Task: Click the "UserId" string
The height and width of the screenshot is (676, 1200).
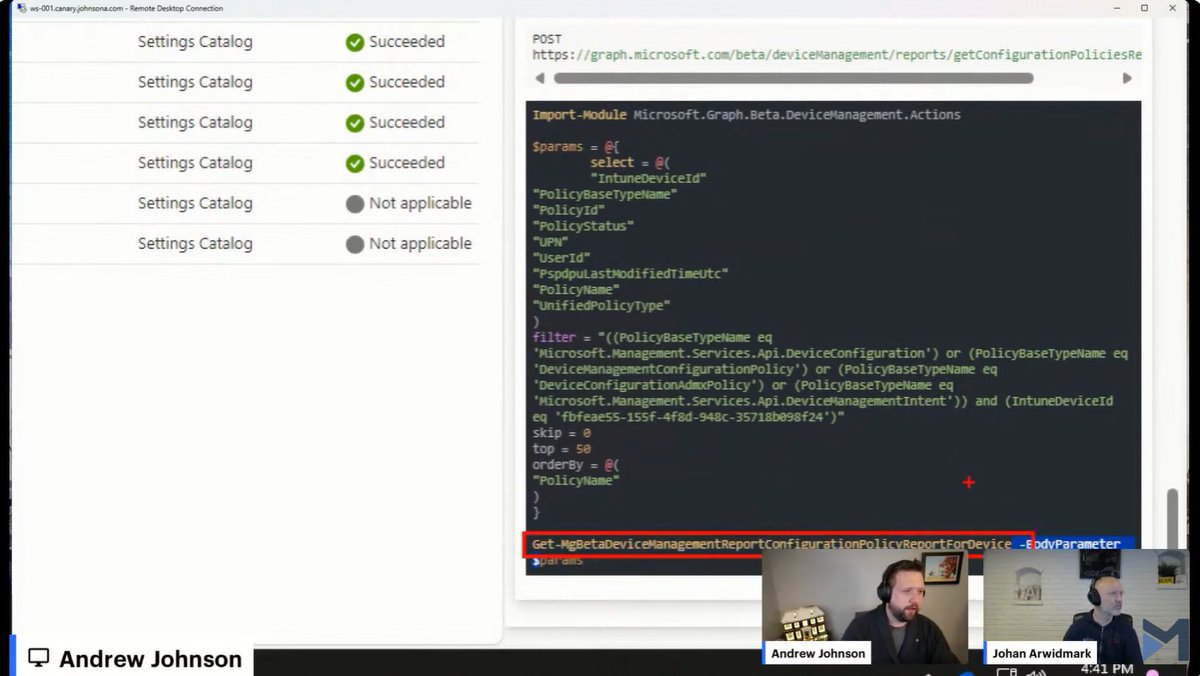Action: click(x=561, y=258)
